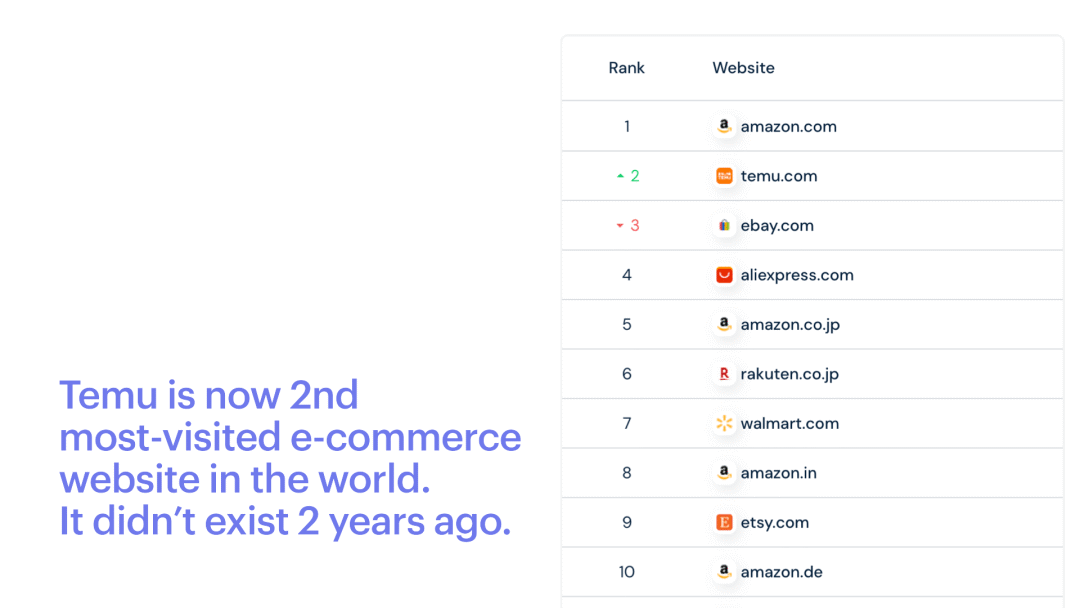The width and height of the screenshot is (1080, 608).
Task: Click the orange Temu logo icon
Action: [724, 176]
